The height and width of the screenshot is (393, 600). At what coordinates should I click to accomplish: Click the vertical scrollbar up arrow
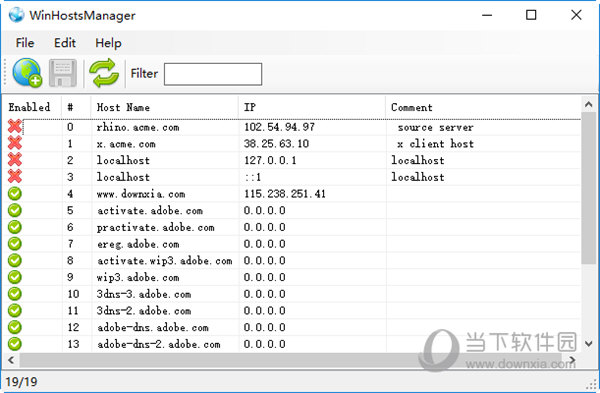[589, 104]
